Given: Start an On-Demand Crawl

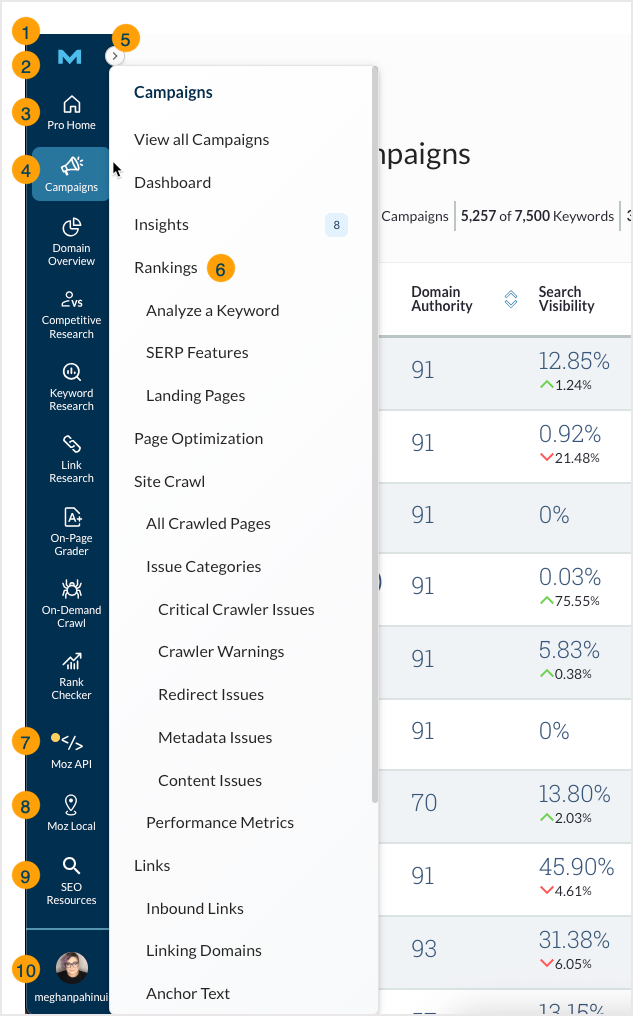Looking at the screenshot, I should [x=71, y=602].
